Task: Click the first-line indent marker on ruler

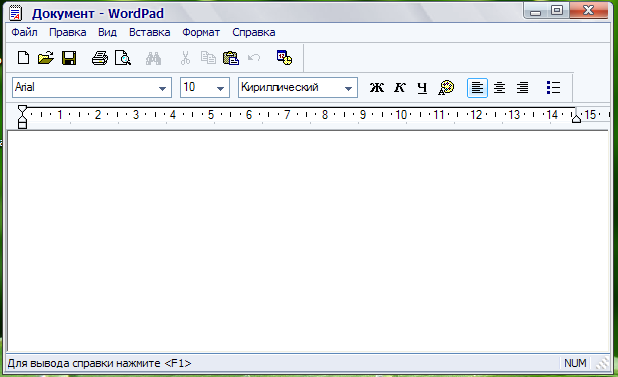Action: [x=22, y=109]
